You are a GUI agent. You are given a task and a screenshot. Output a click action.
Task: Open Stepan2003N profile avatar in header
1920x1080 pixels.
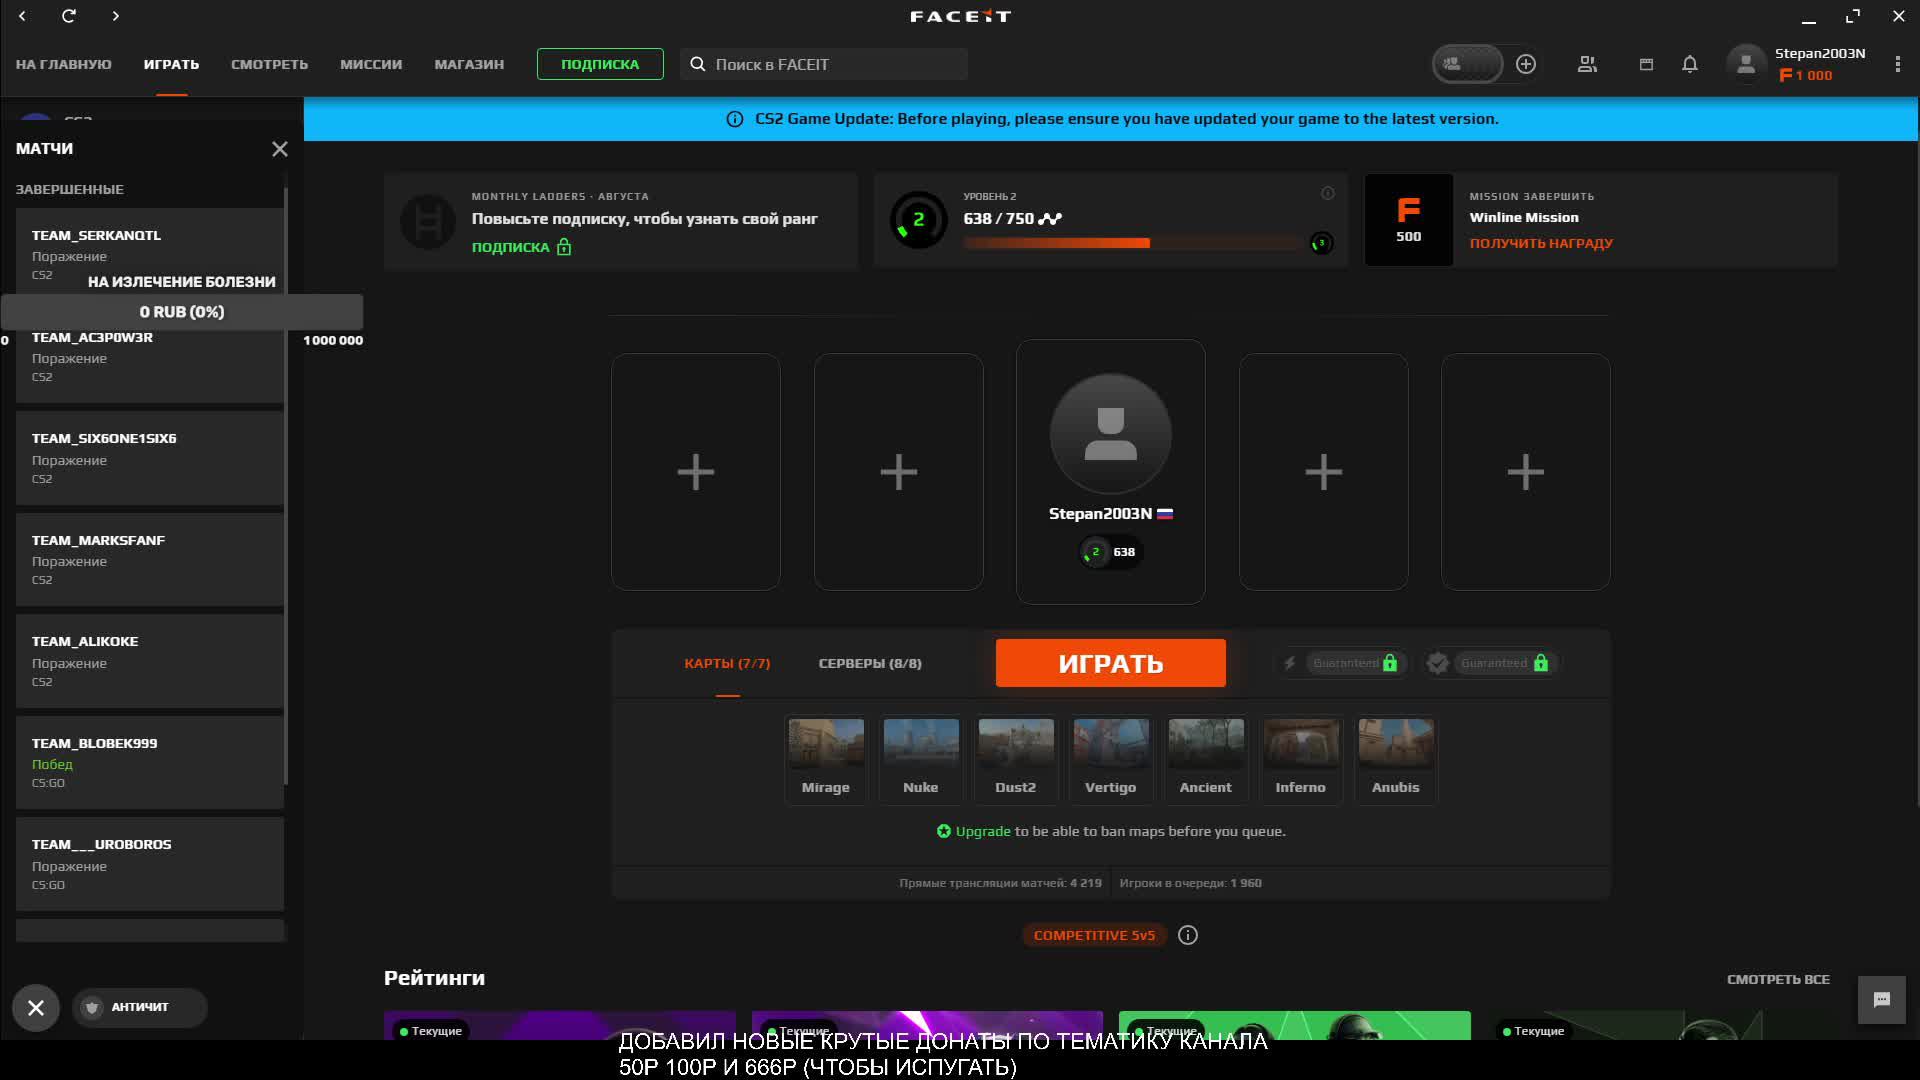pos(1746,64)
